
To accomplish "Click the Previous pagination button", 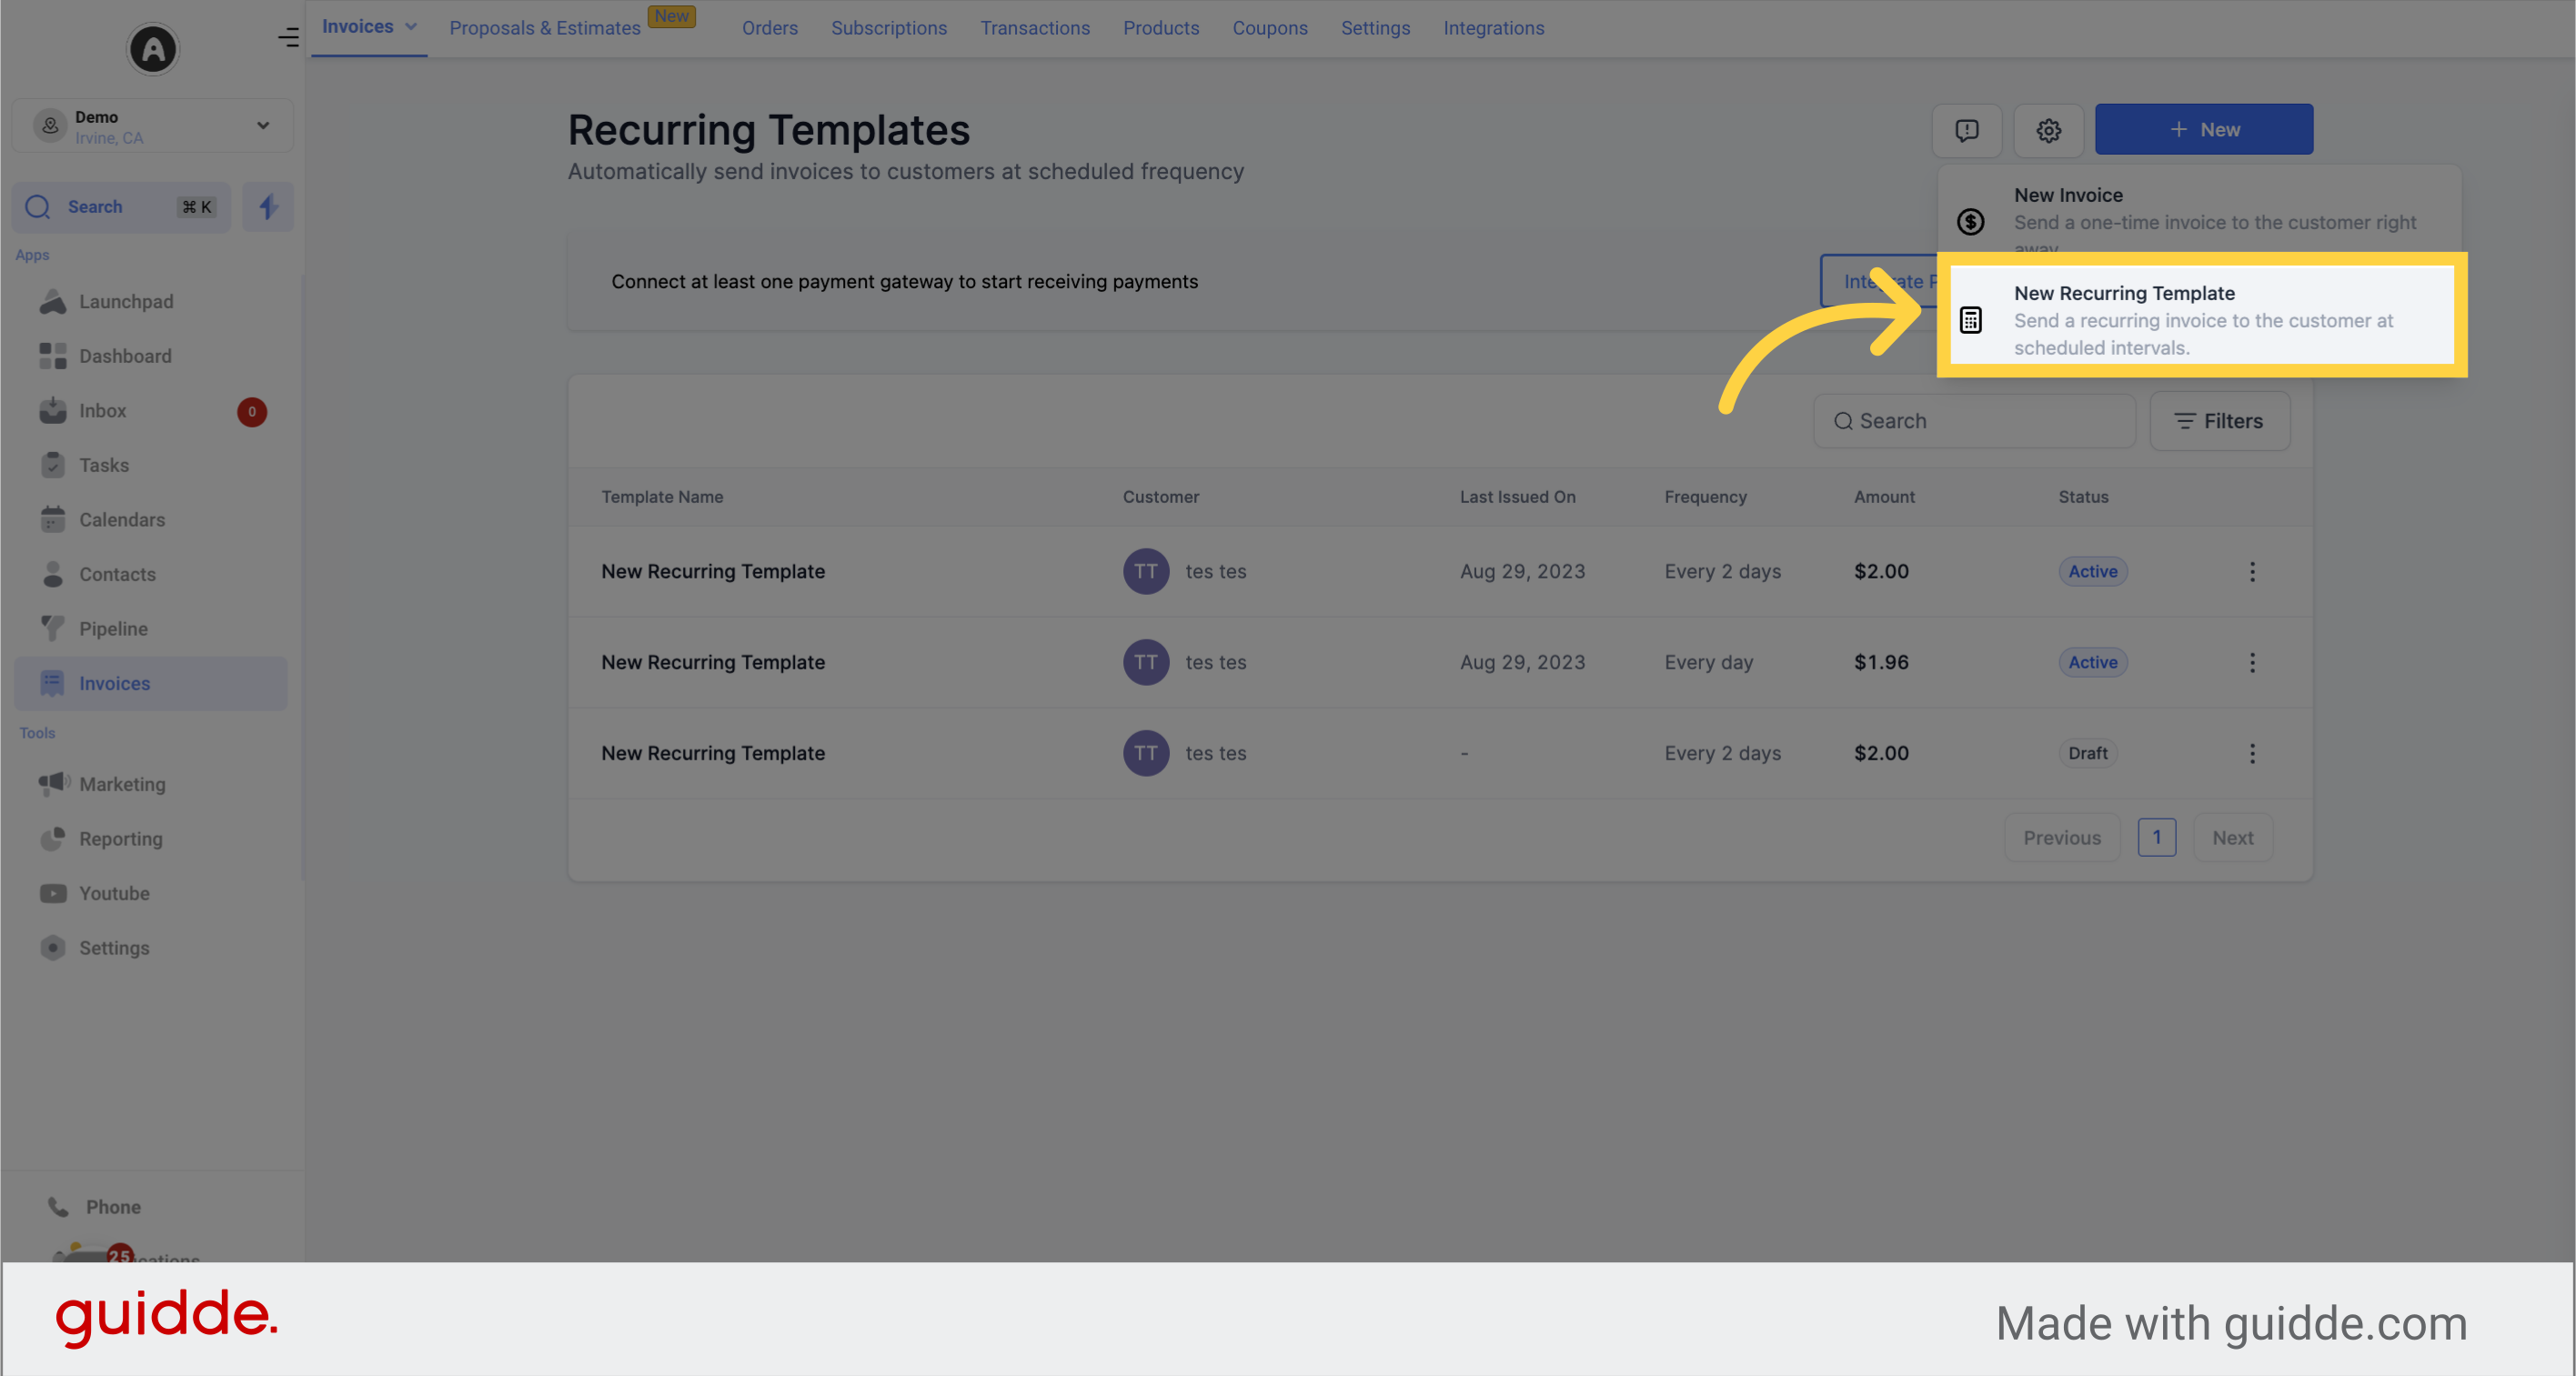I will 2062,838.
